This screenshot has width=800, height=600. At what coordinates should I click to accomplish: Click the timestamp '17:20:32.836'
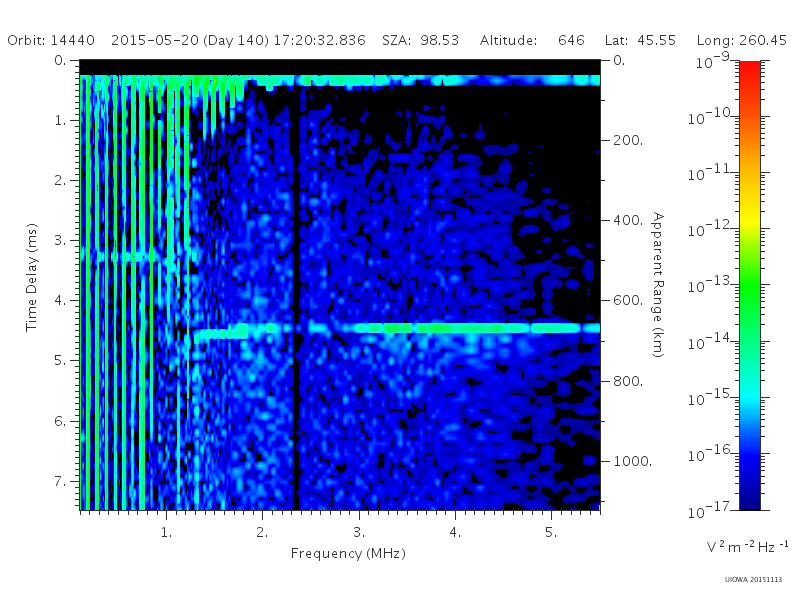click(319, 40)
